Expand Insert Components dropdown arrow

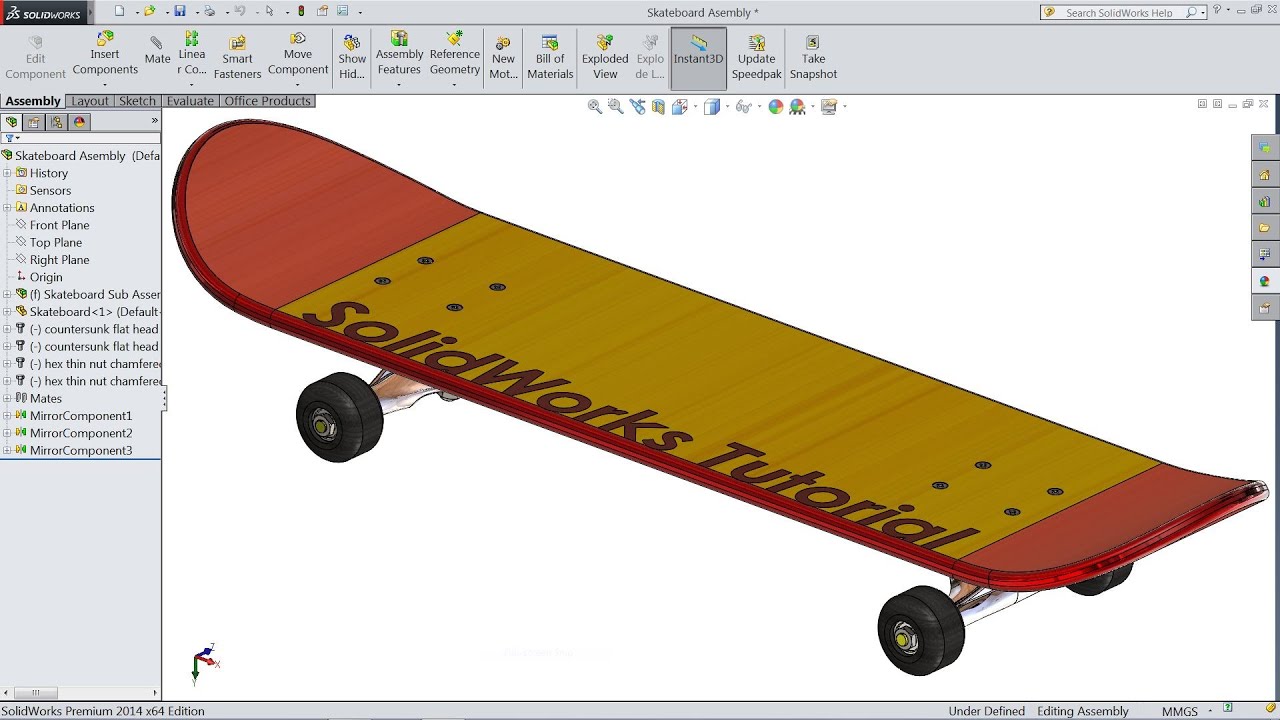(x=105, y=85)
